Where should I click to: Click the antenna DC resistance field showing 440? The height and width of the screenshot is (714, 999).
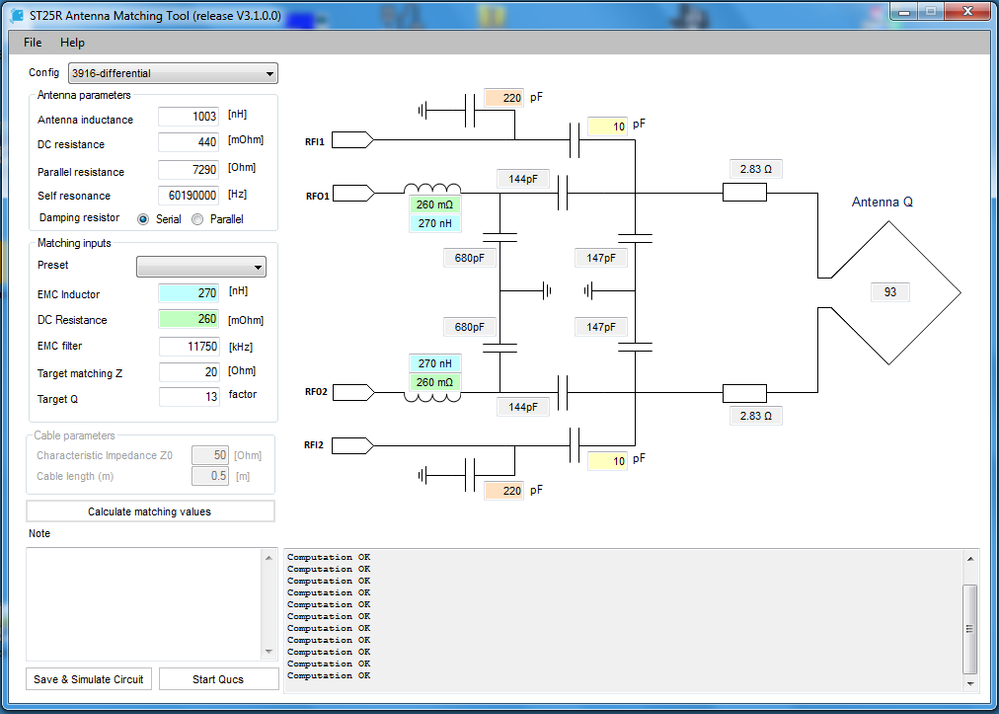click(189, 142)
